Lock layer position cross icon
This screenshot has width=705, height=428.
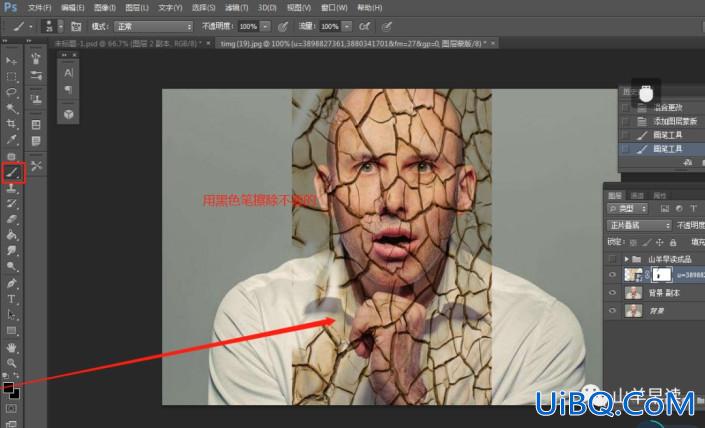coord(660,242)
